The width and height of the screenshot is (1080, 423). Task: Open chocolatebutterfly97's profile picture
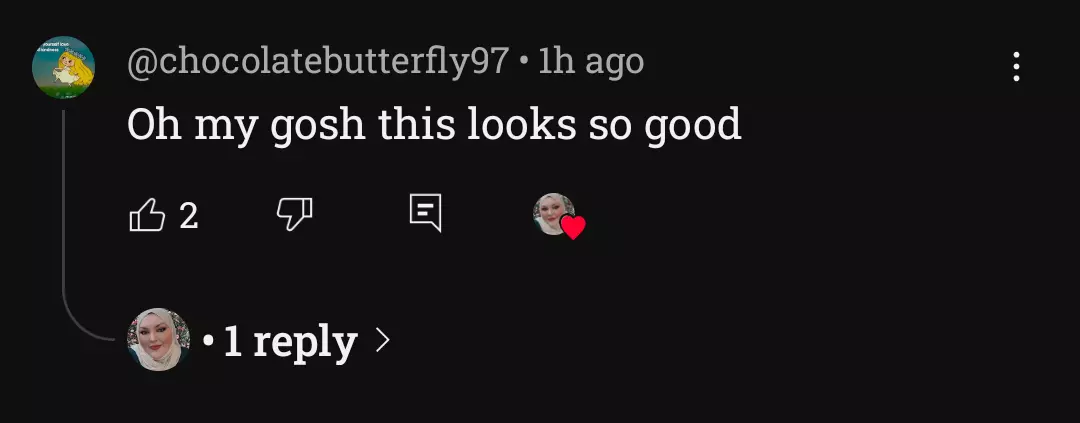[x=63, y=68]
